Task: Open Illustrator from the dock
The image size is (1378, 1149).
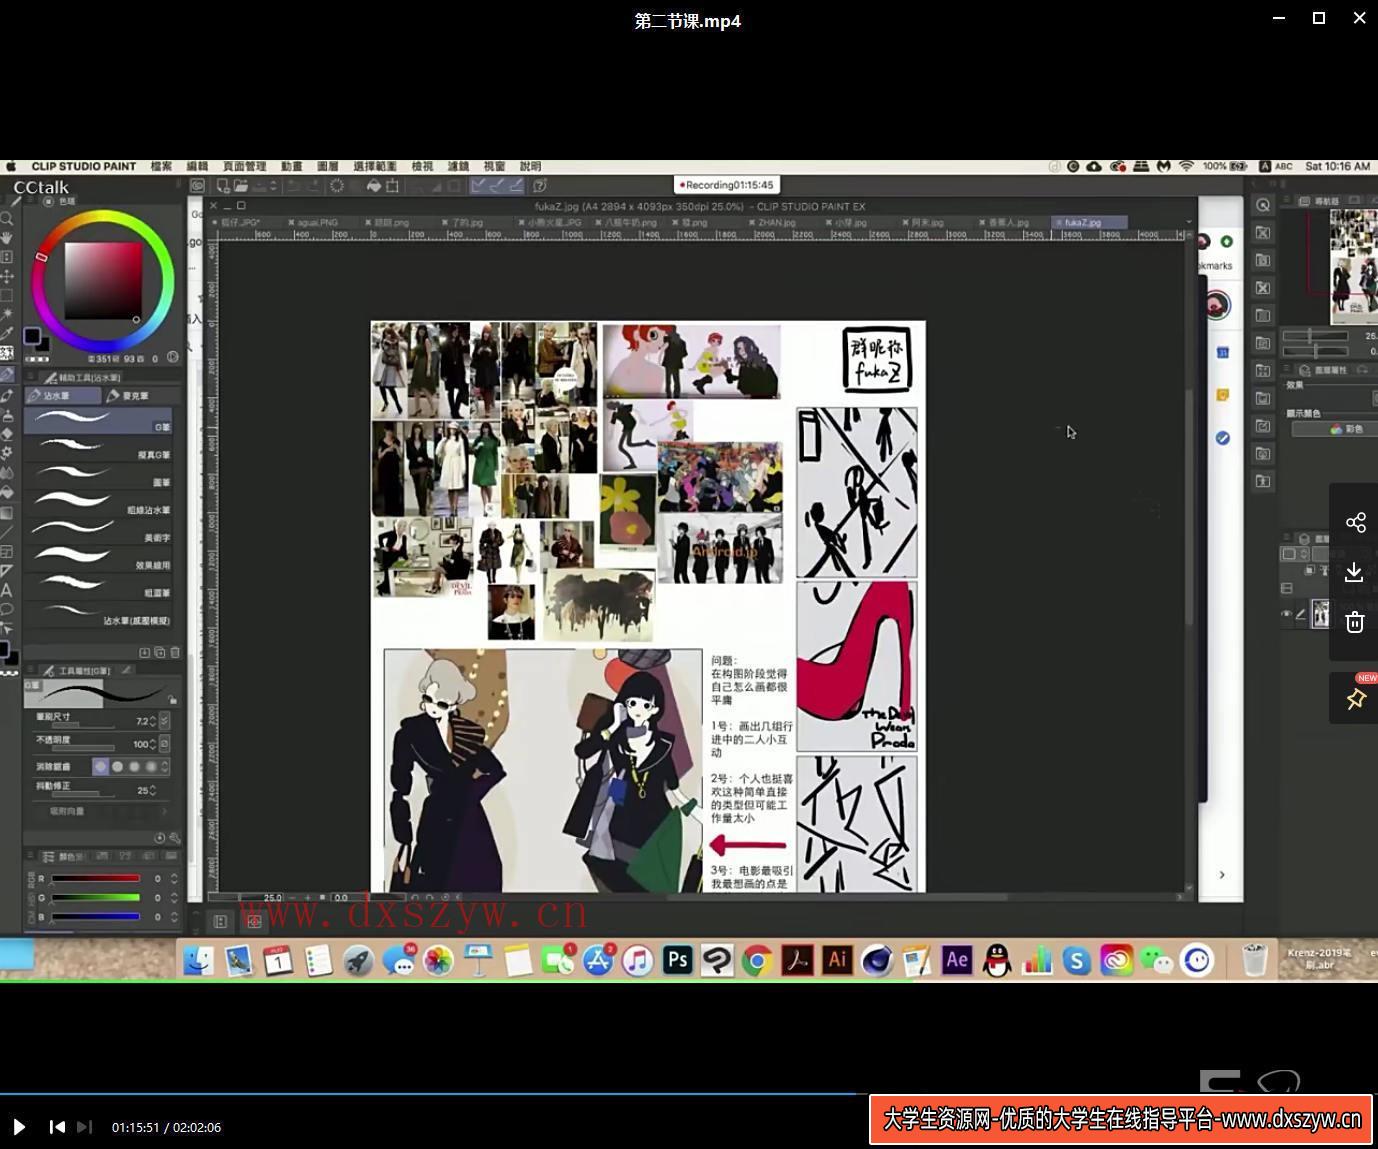Action: [837, 960]
